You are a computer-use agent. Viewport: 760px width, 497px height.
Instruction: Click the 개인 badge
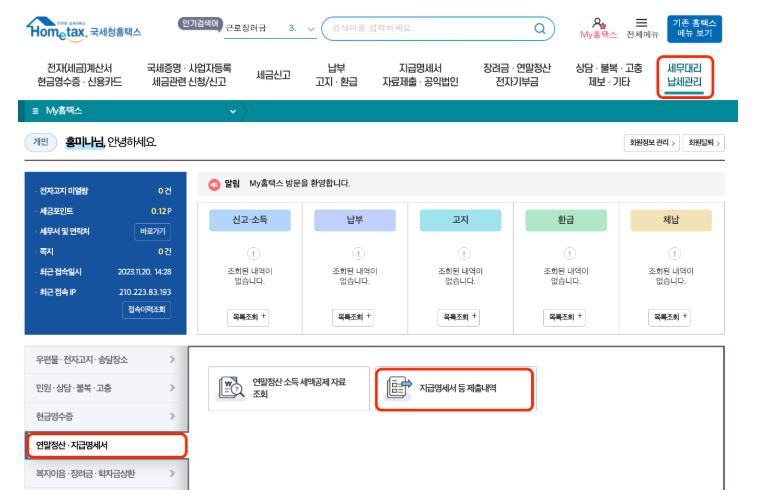tap(41, 142)
